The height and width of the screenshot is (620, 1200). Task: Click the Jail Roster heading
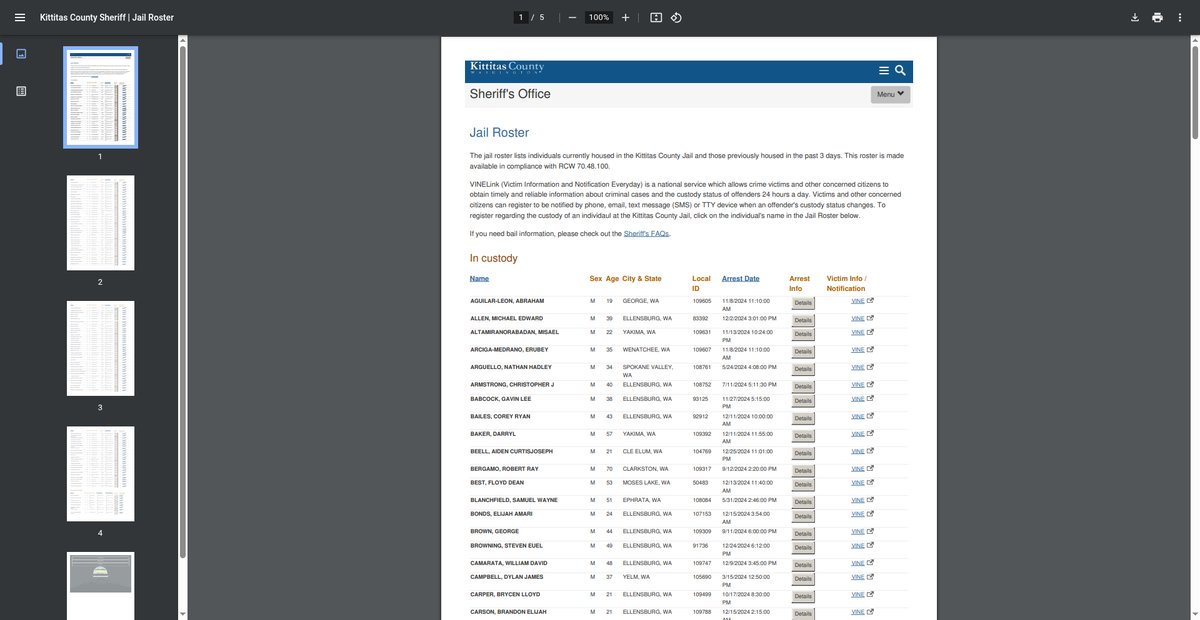click(499, 132)
